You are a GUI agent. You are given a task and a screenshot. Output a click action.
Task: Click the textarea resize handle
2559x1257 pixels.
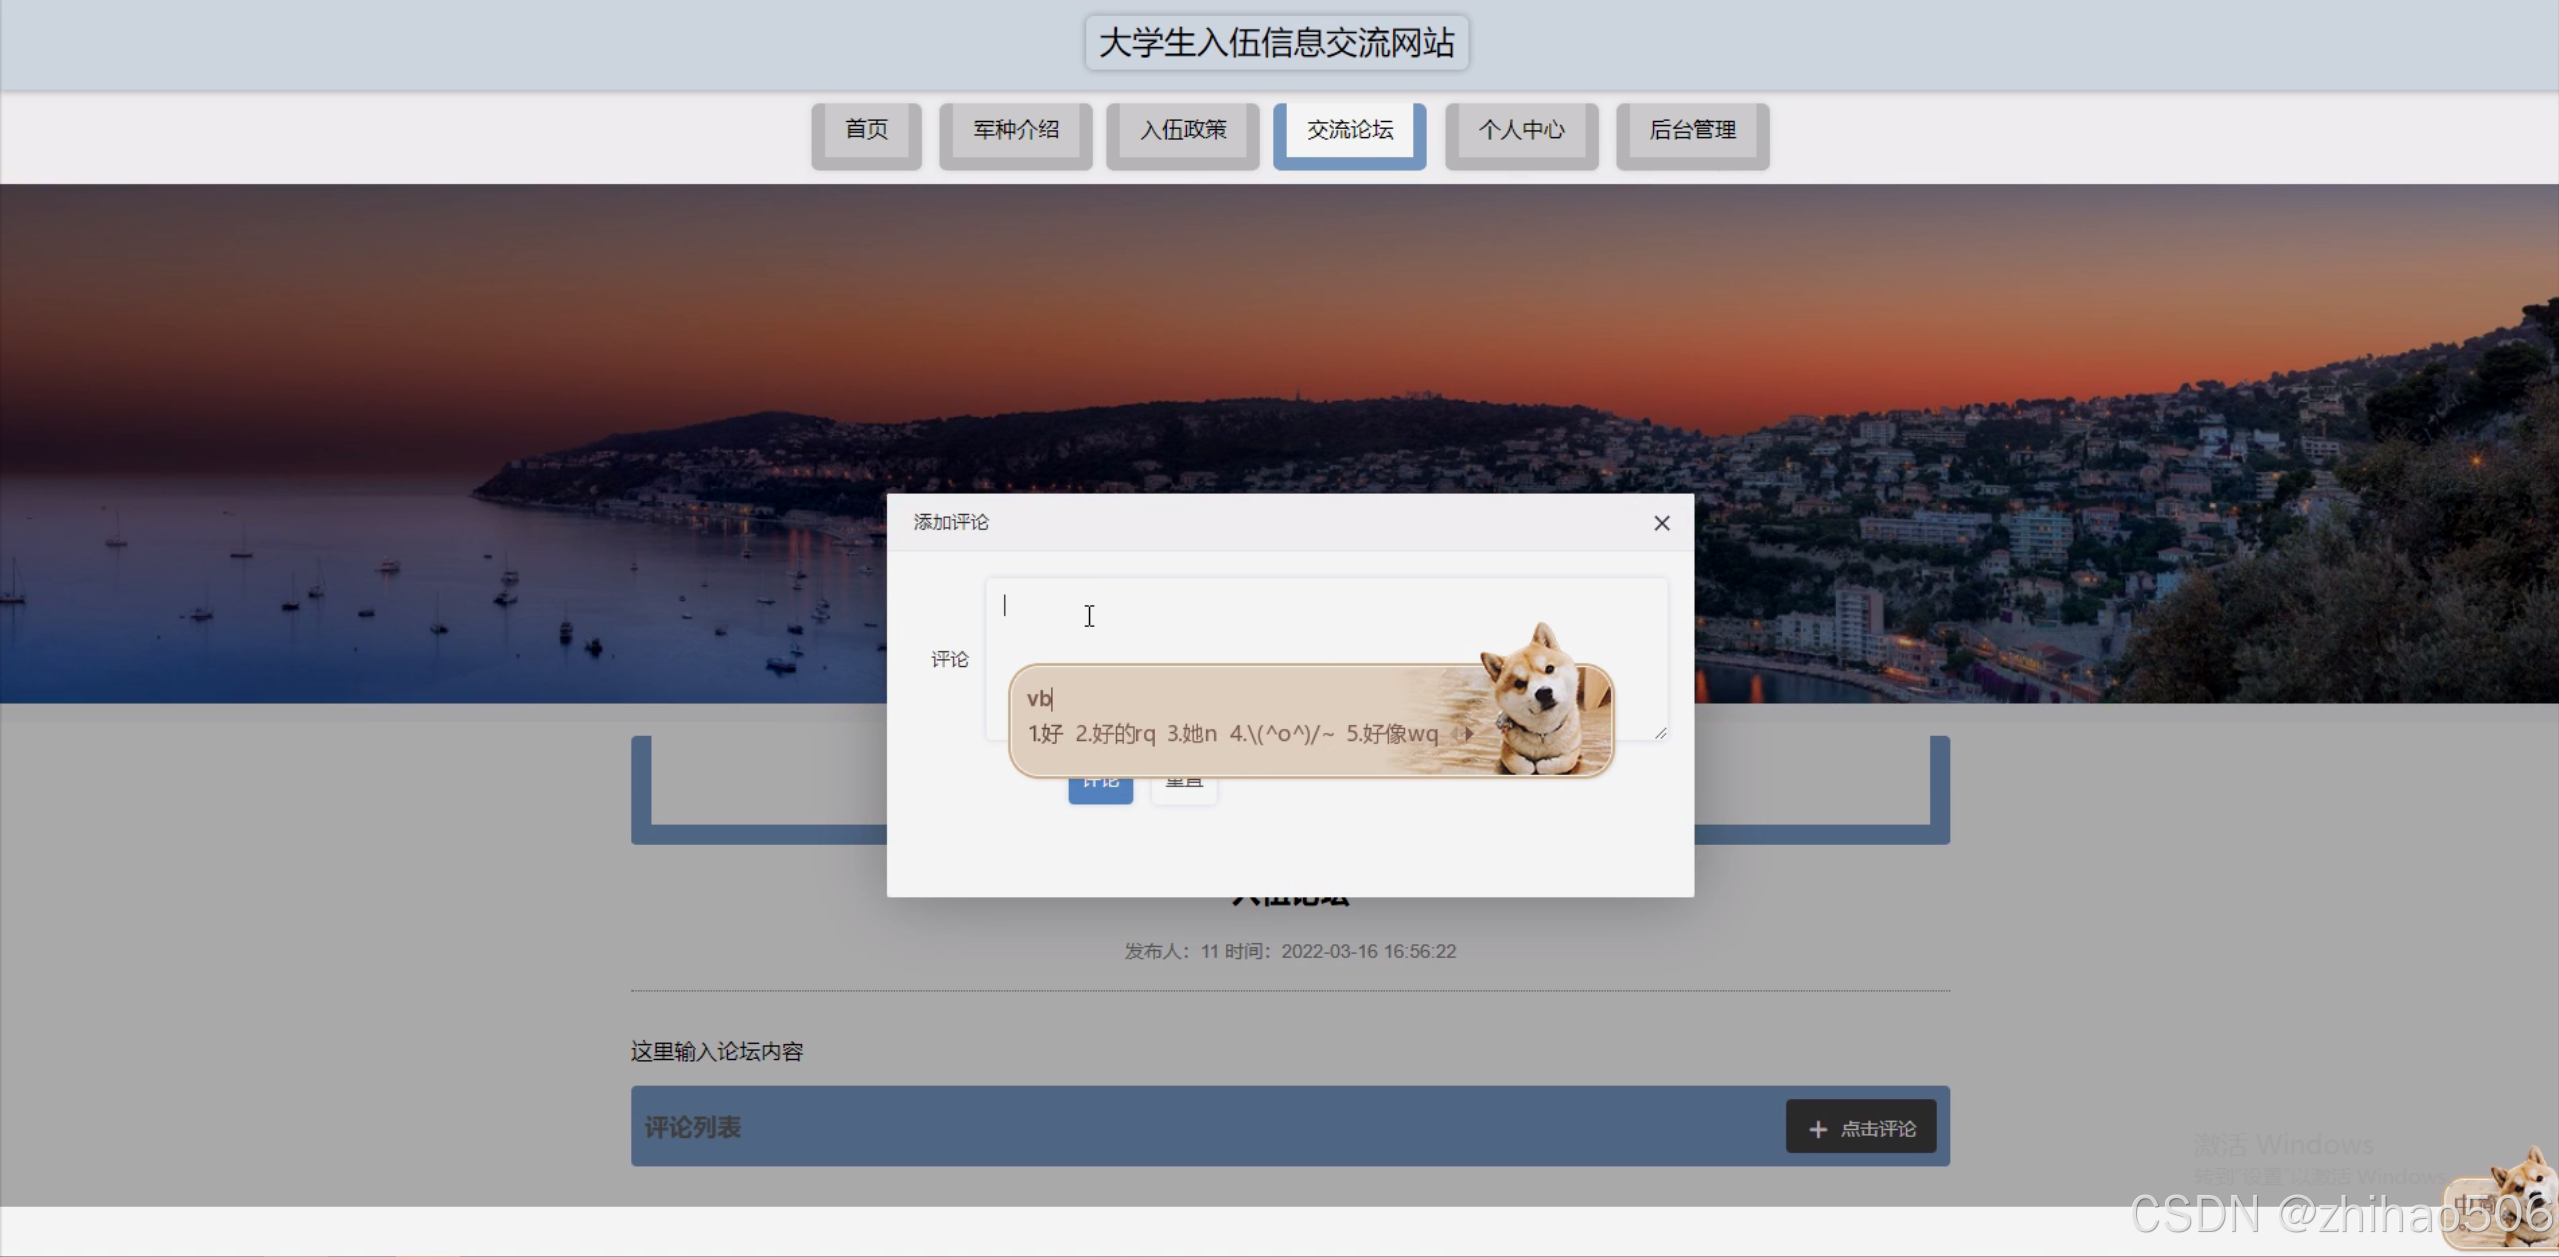tap(1660, 733)
